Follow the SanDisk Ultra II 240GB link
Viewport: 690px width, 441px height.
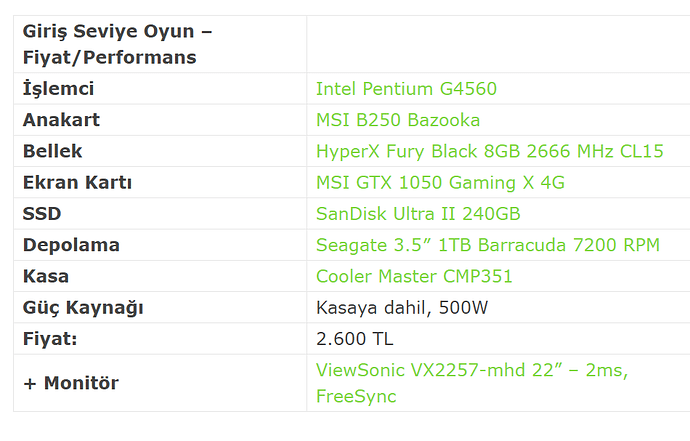[418, 214]
